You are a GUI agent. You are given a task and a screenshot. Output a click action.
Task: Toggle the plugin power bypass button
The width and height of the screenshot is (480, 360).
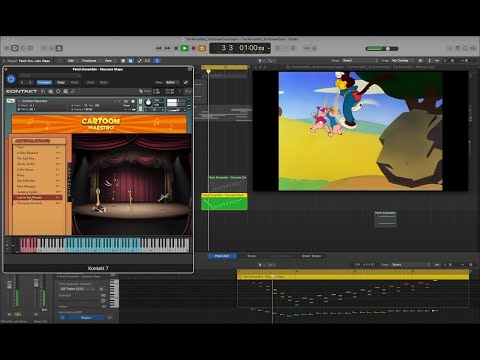point(11,79)
